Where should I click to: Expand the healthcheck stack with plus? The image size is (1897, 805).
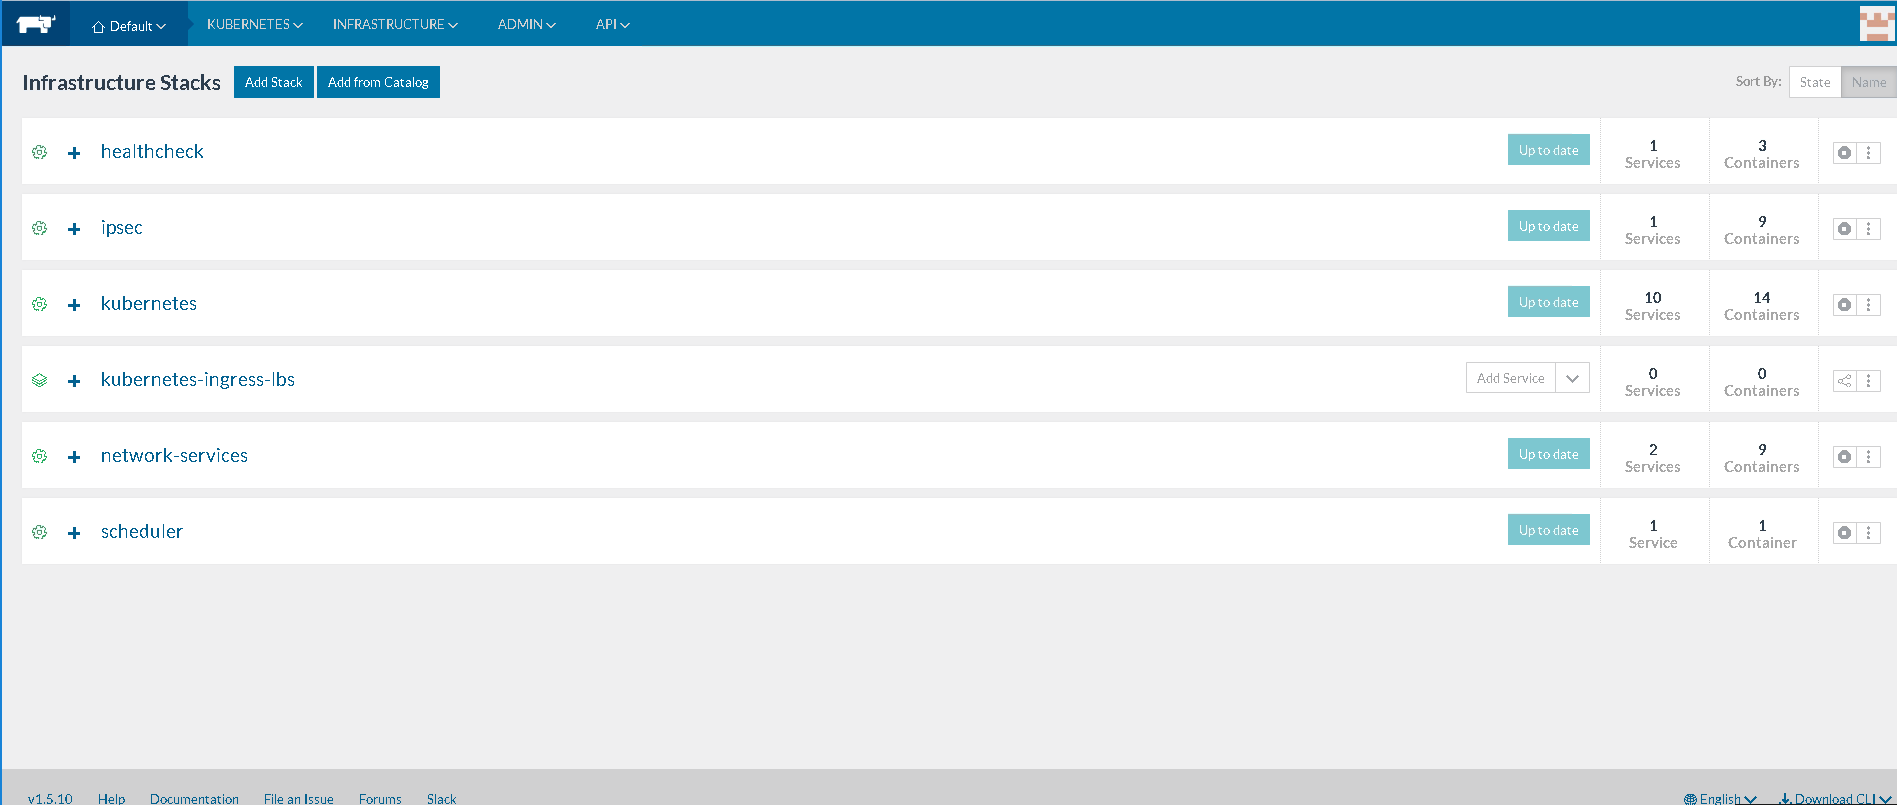(74, 153)
